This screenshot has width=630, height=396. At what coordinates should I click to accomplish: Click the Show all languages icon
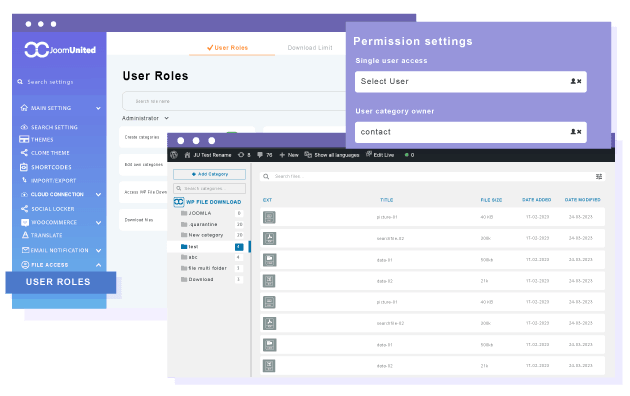point(308,155)
